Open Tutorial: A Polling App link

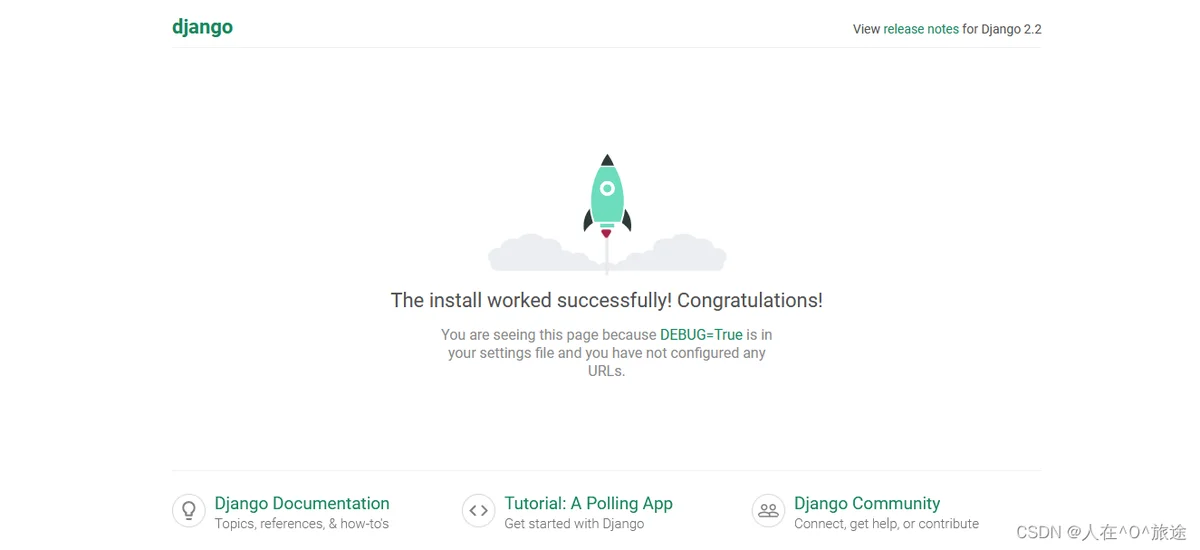coord(588,503)
